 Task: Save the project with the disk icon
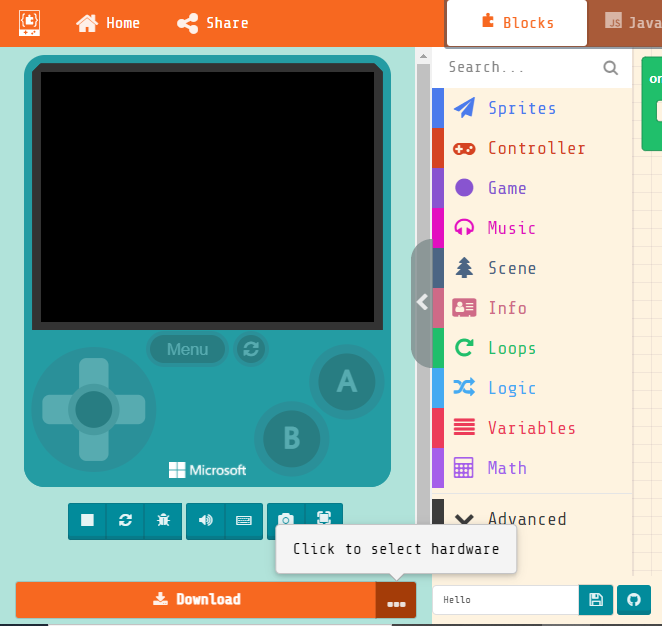(596, 600)
